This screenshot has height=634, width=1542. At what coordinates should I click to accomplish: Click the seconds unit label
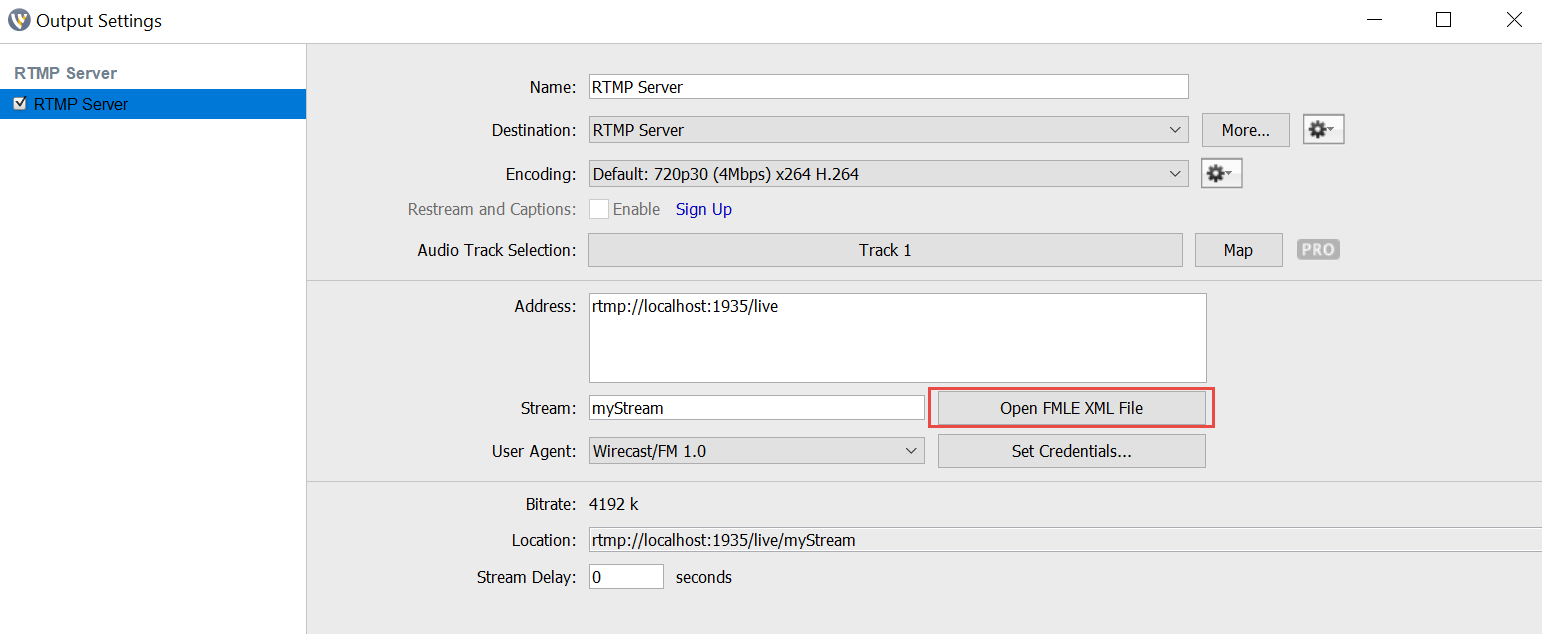click(704, 577)
